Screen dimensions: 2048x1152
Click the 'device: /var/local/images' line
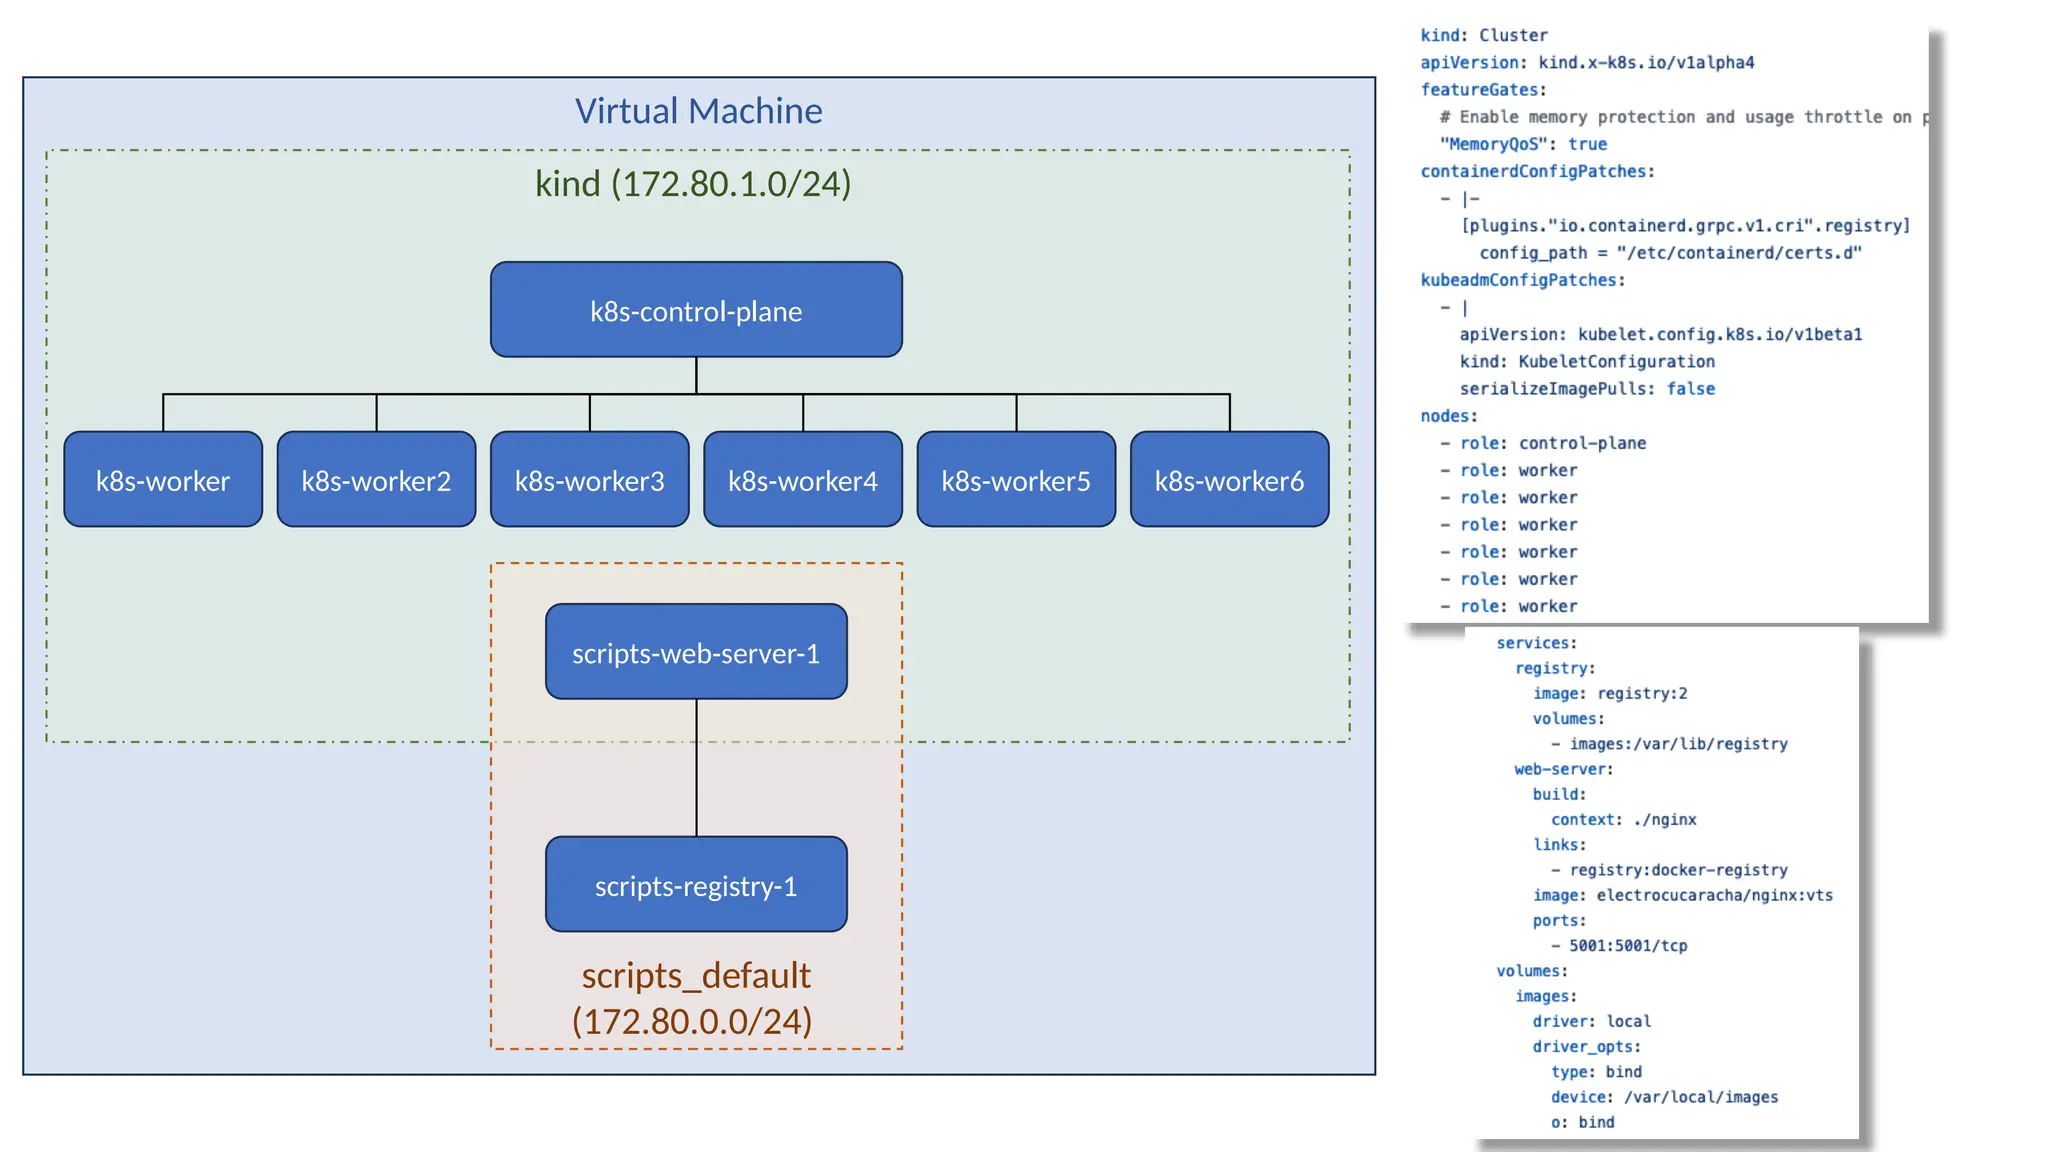1664,1097
